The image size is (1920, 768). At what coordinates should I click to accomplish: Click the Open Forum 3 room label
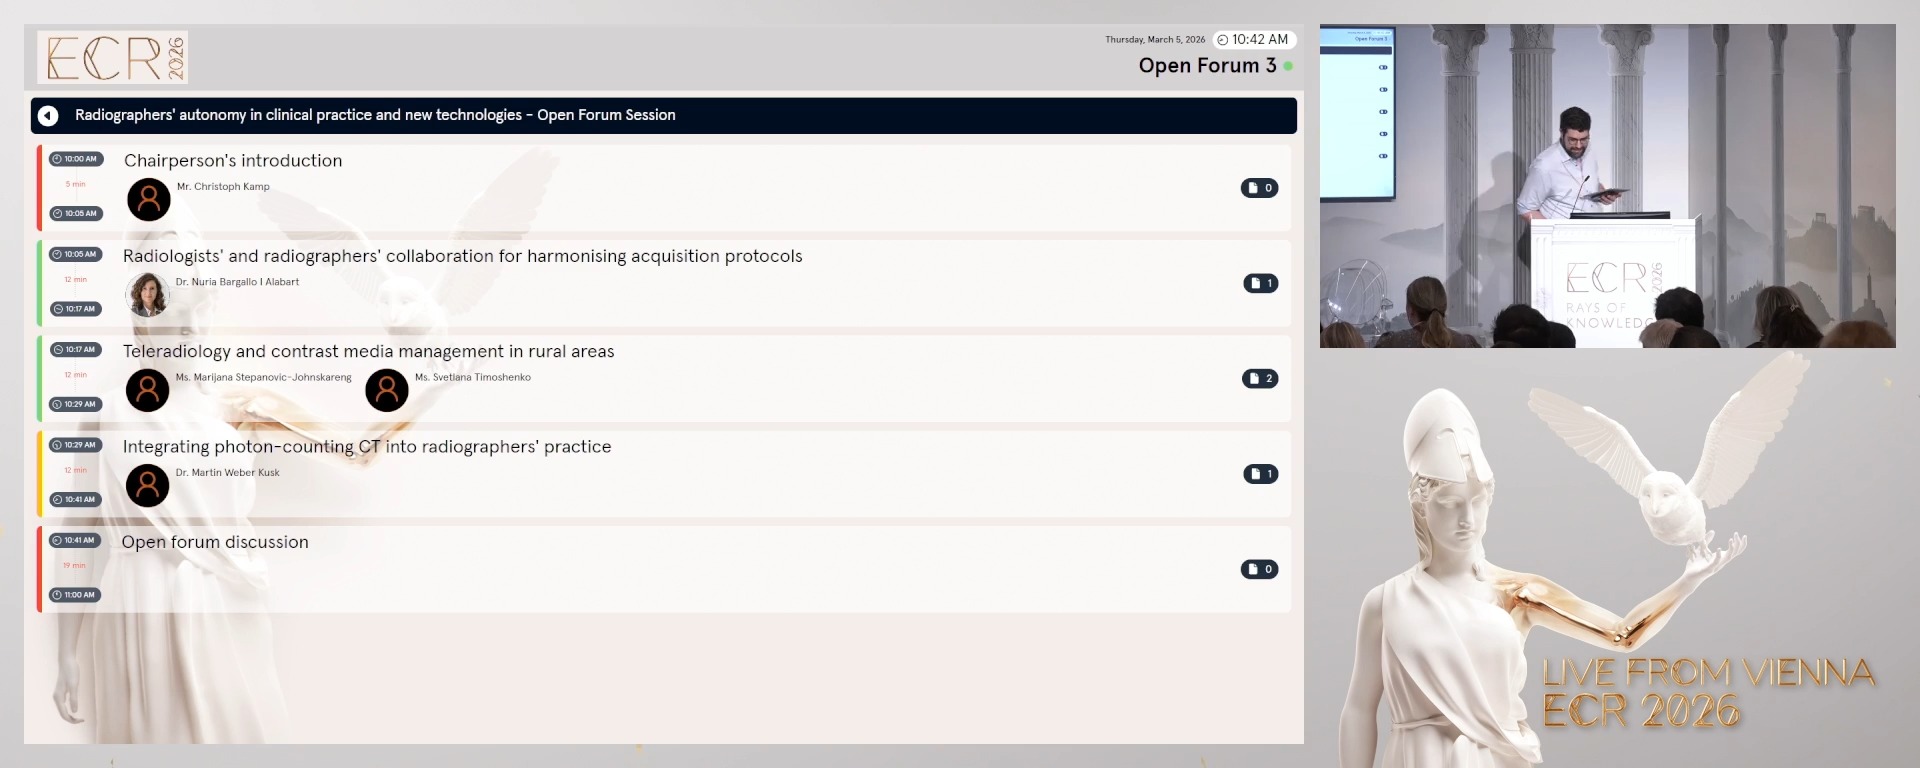(1207, 66)
